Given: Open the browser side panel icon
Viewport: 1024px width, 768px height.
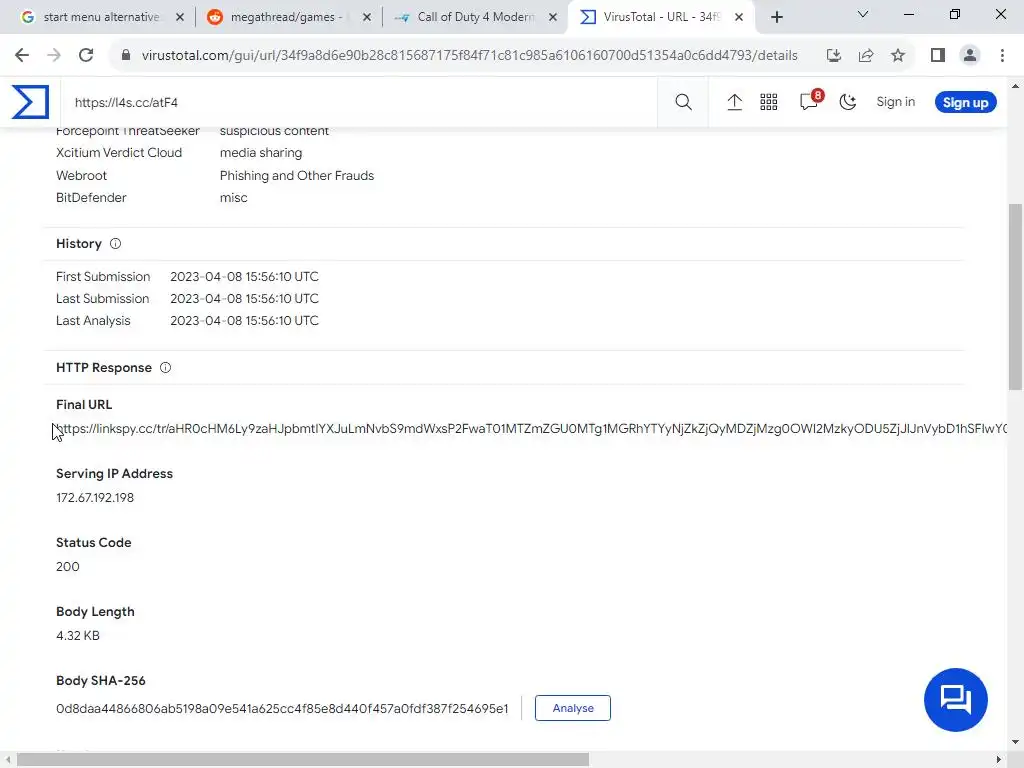Looking at the screenshot, I should click(938, 56).
